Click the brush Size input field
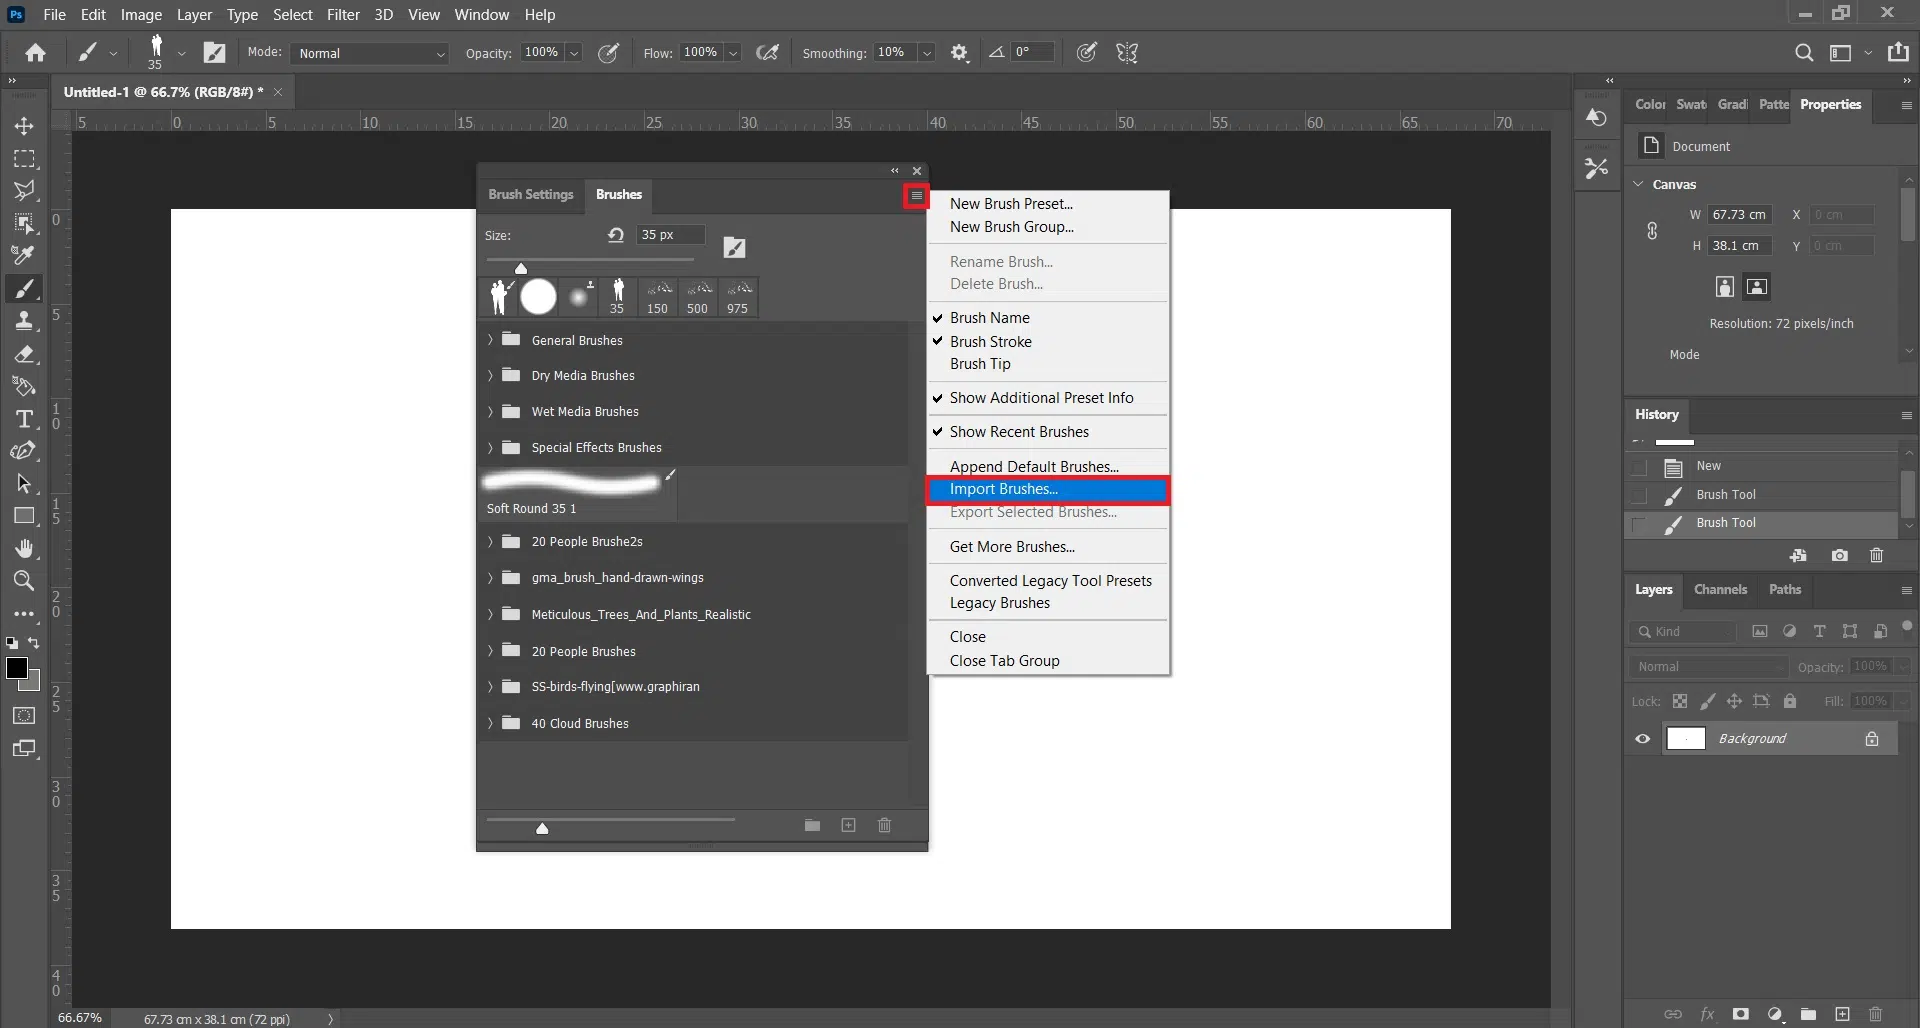Image resolution: width=1920 pixels, height=1028 pixels. pyautogui.click(x=669, y=235)
